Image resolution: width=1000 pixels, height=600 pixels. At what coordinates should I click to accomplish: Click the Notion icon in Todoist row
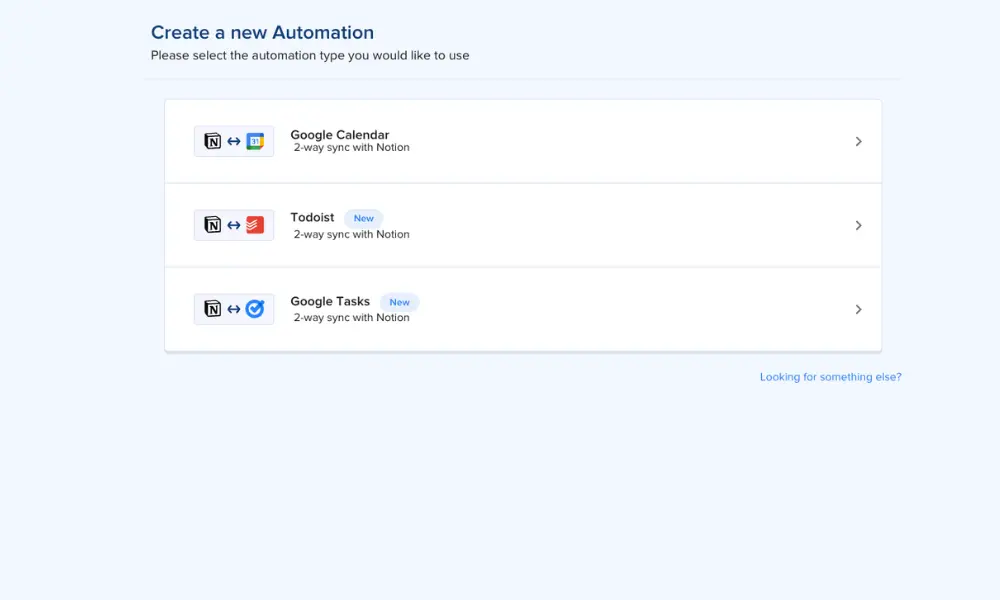[212, 224]
